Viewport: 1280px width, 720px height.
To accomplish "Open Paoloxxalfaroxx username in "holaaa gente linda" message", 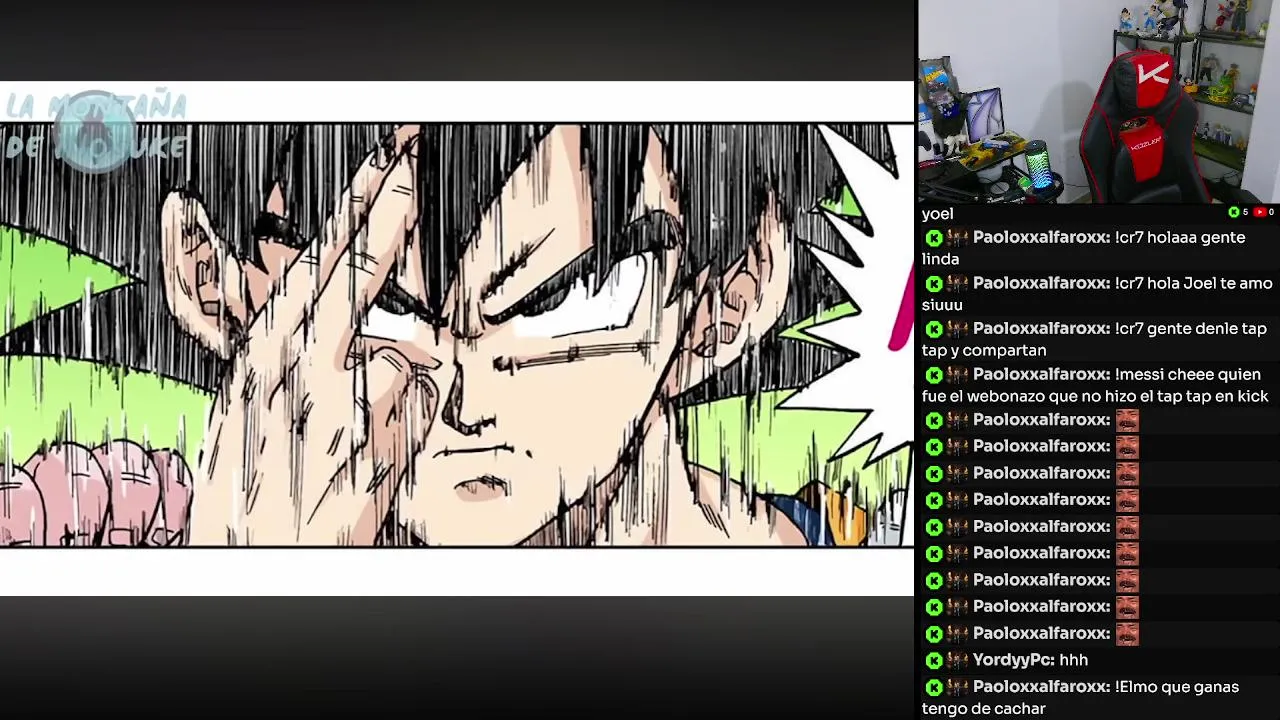I will [x=1042, y=238].
